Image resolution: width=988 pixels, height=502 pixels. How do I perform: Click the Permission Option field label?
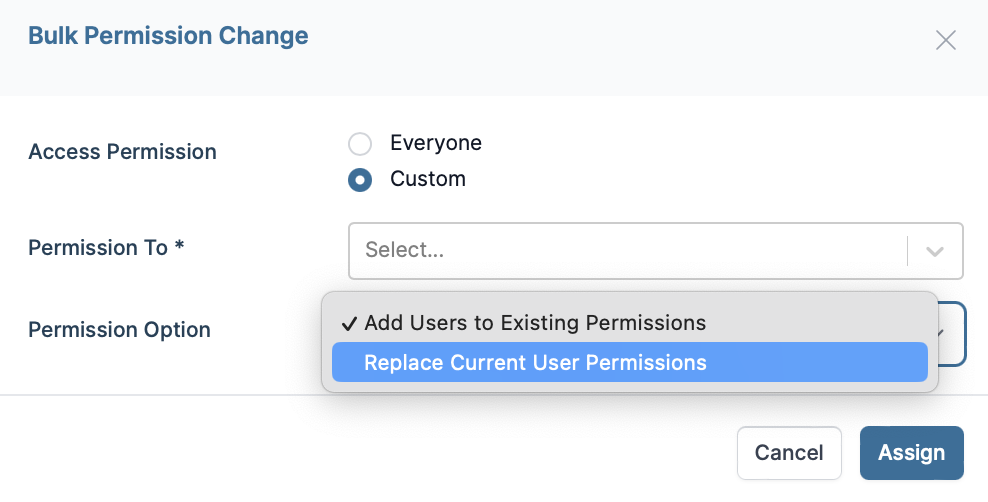[119, 330]
